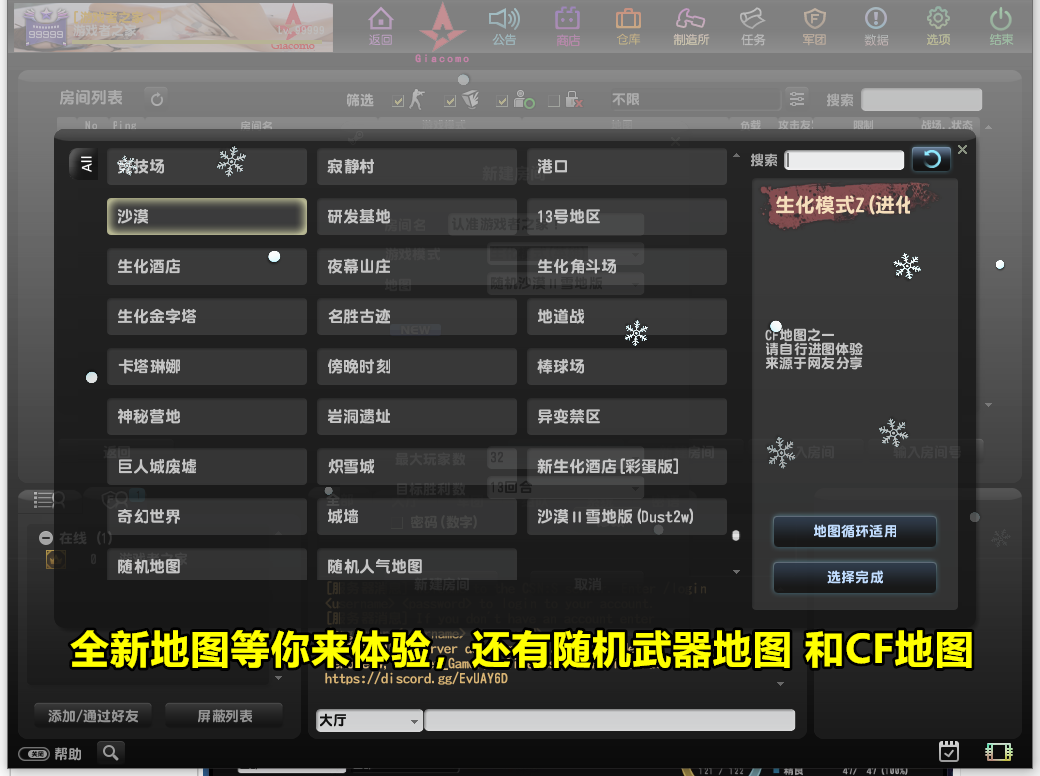1040x776 pixels.
Task: Choose the 神秘营地 map
Action: tap(207, 417)
